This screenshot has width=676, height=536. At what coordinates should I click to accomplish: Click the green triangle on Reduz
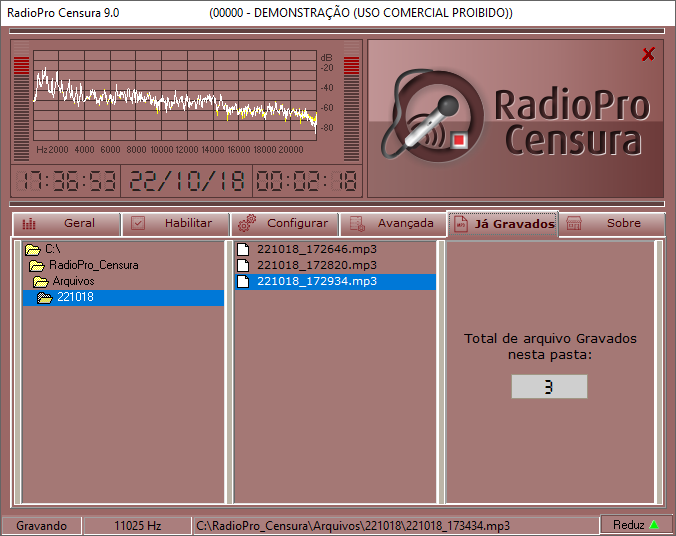[654, 525]
